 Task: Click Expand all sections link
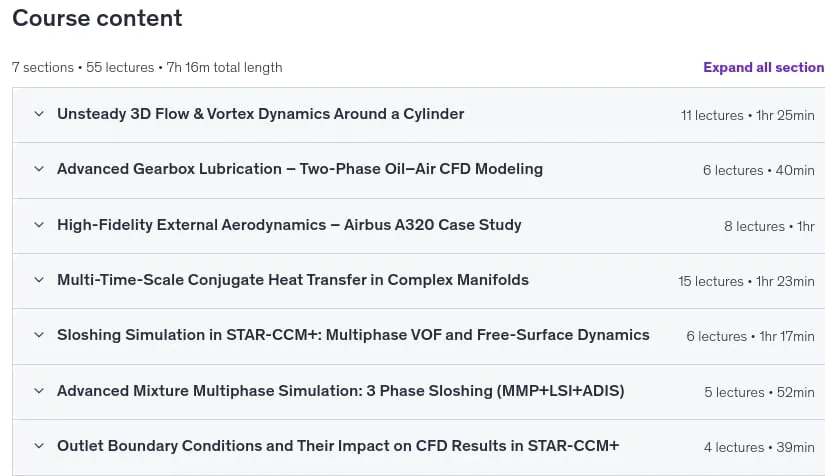click(764, 67)
